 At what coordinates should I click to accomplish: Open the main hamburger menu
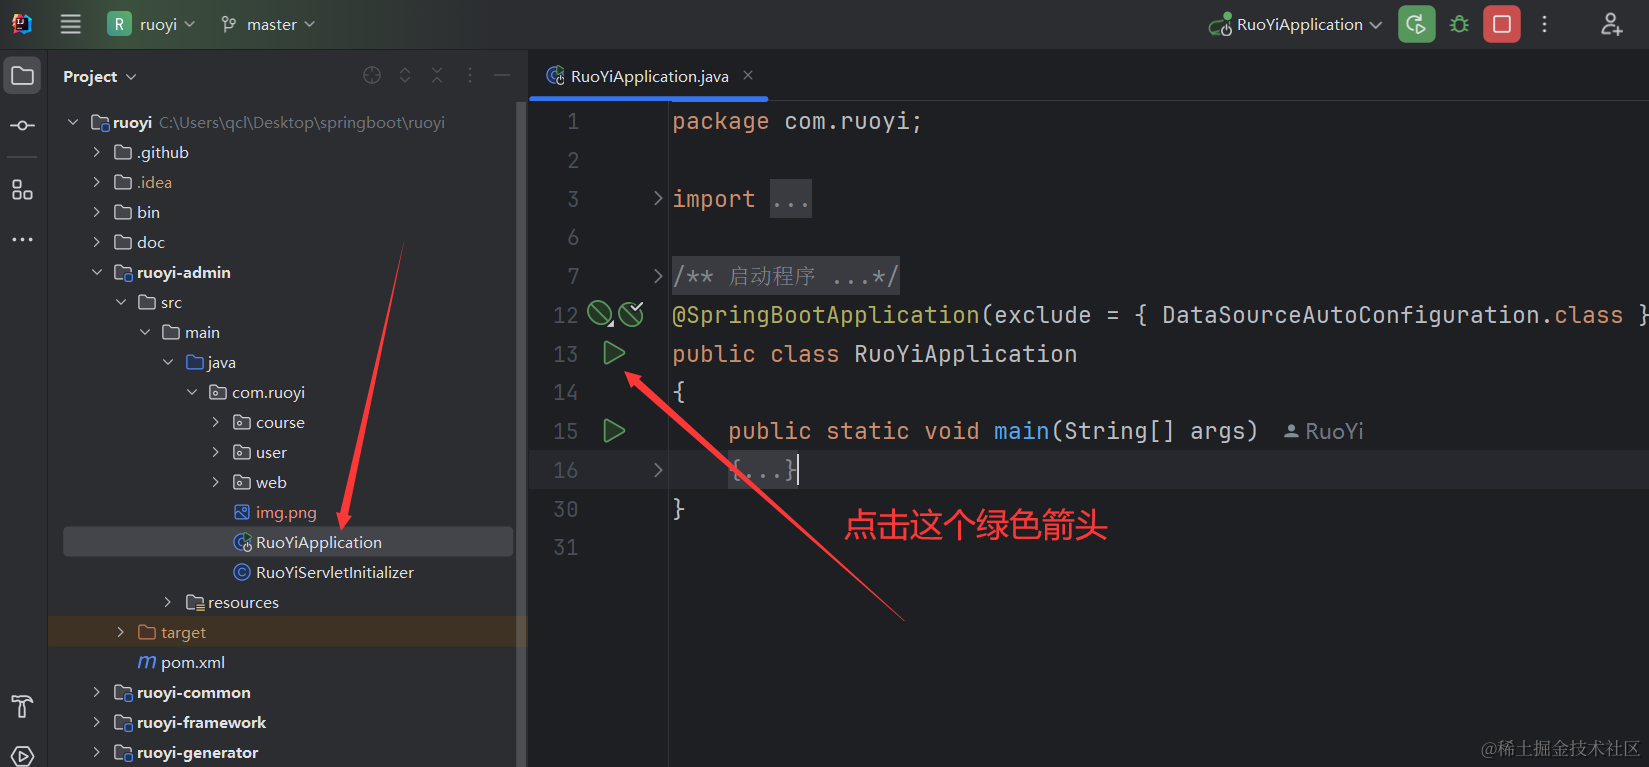pyautogui.click(x=70, y=25)
